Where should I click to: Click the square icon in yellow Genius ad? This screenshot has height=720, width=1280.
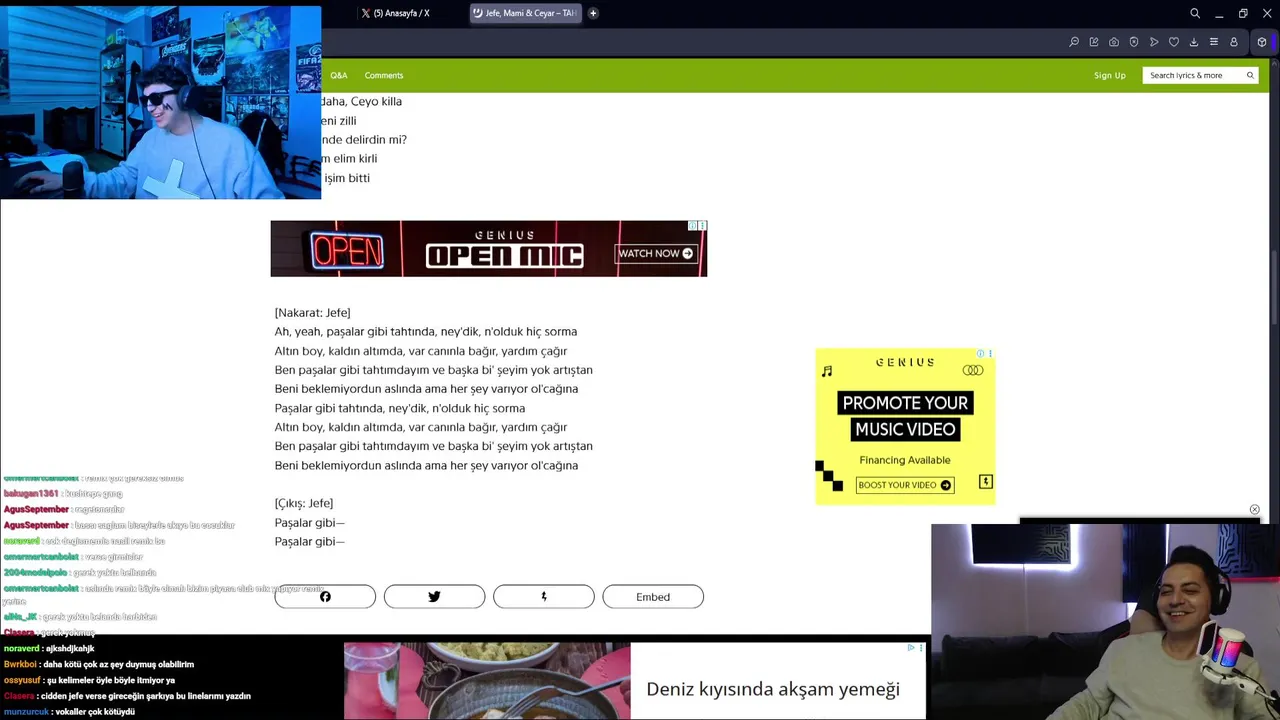pos(986,482)
